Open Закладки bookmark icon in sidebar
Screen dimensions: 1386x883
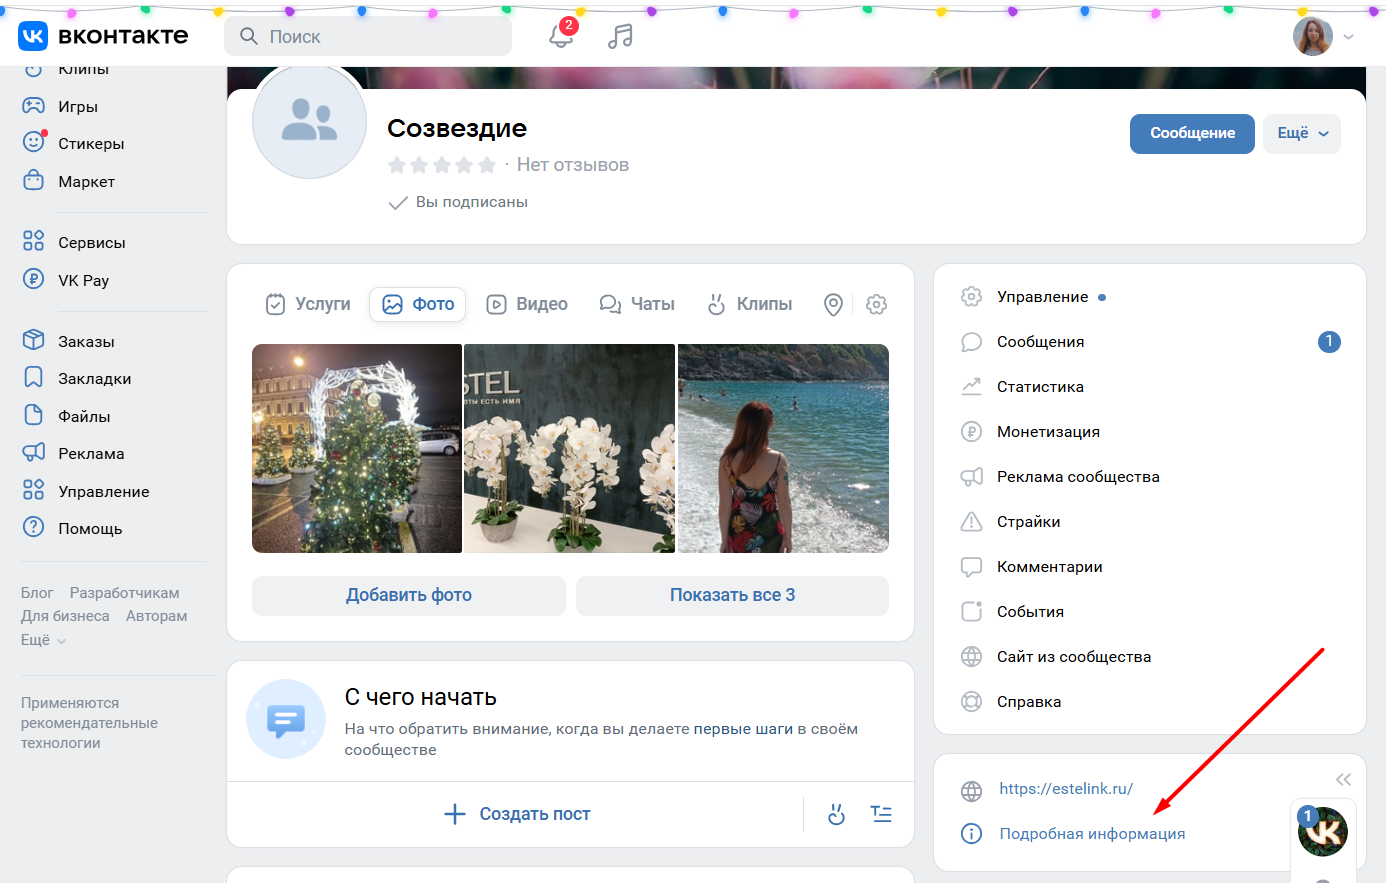click(x=34, y=378)
